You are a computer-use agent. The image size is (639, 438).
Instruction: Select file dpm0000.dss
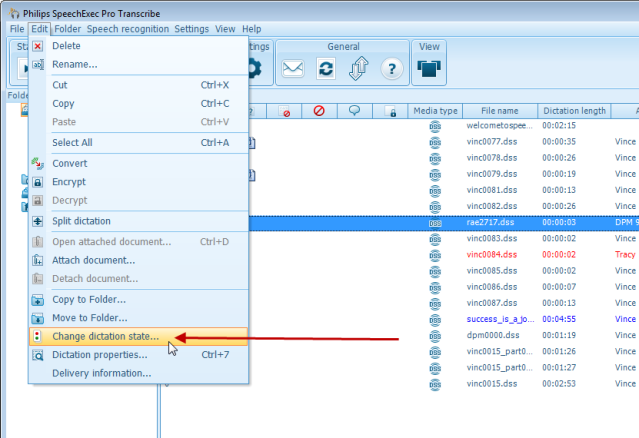click(493, 335)
